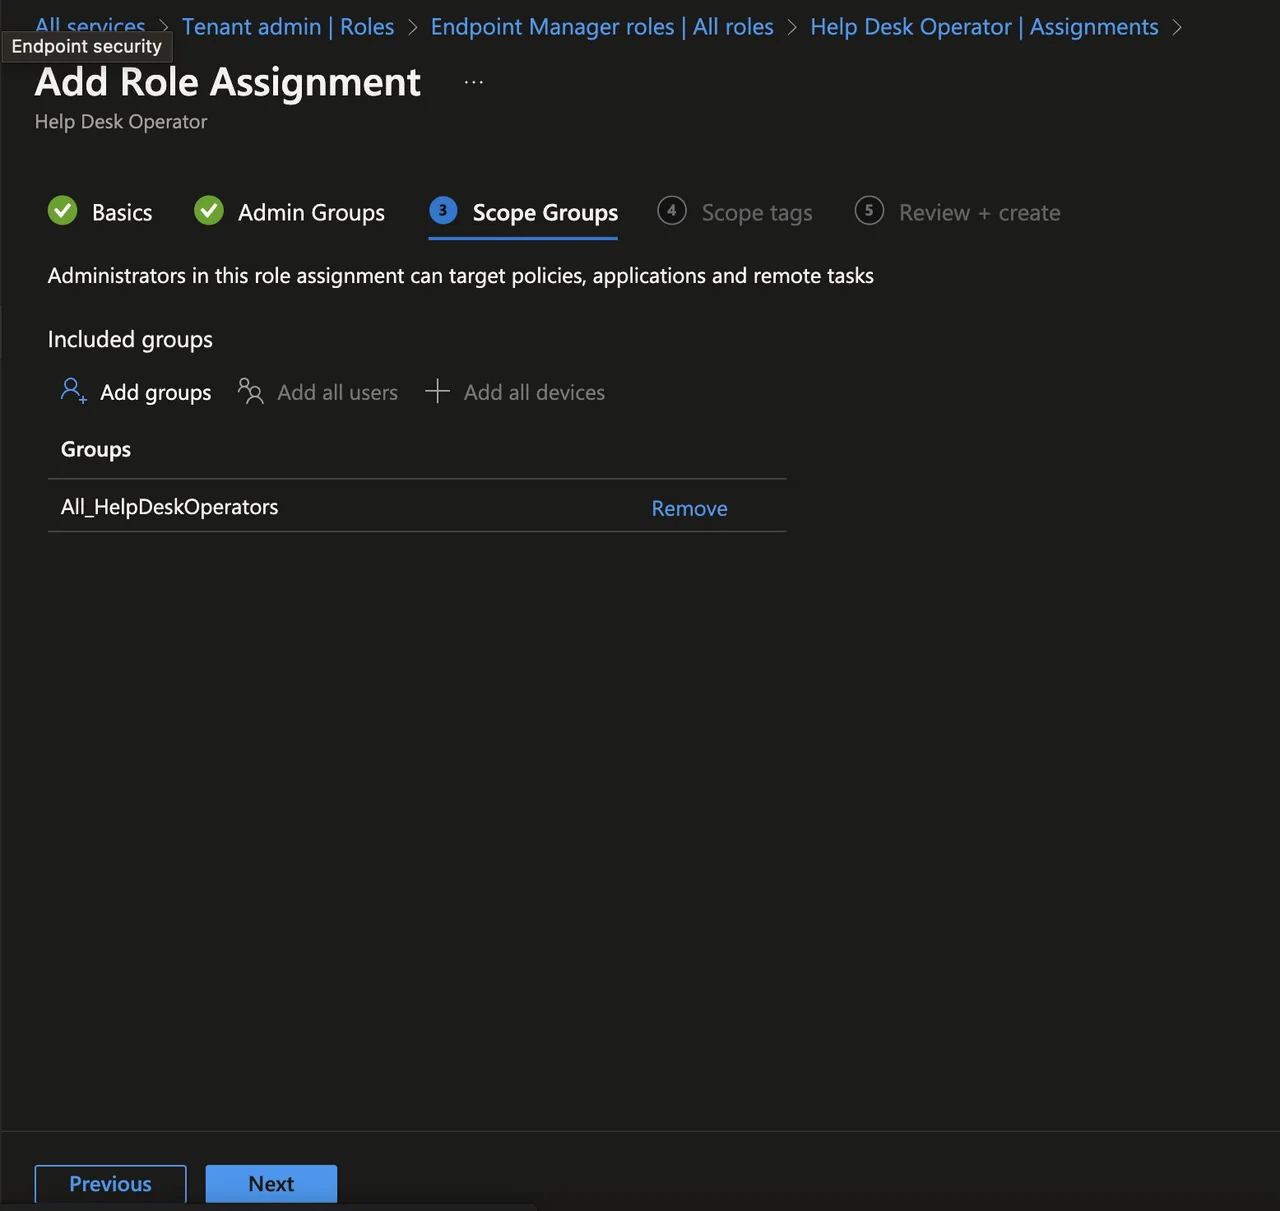Open Help Desk Operator | Assignments breadcrumb
This screenshot has width=1280, height=1211.
pyautogui.click(x=984, y=27)
